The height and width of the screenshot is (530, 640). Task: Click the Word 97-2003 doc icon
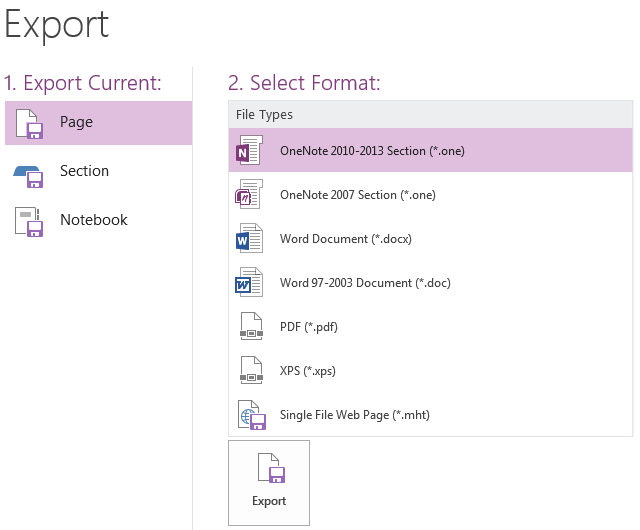click(x=249, y=282)
